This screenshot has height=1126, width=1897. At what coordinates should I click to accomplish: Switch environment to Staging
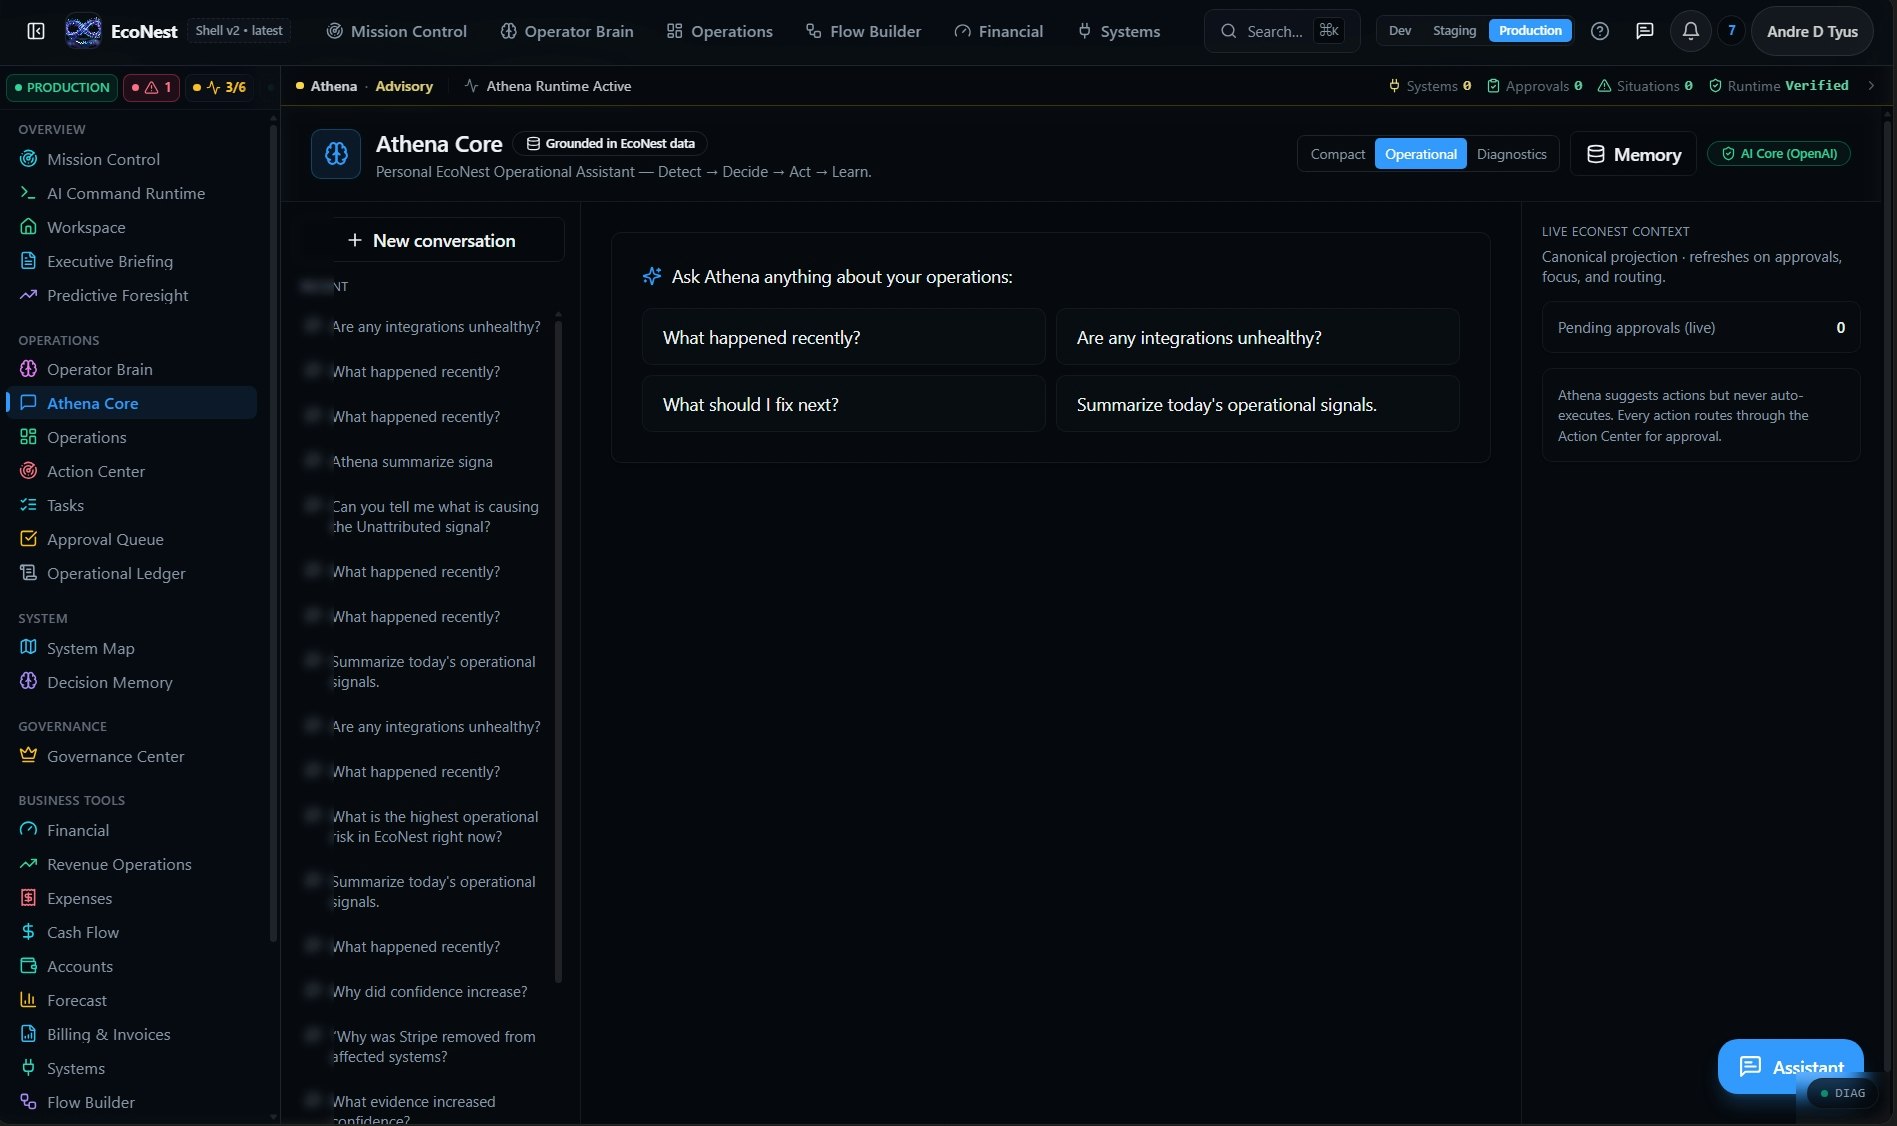(1454, 31)
